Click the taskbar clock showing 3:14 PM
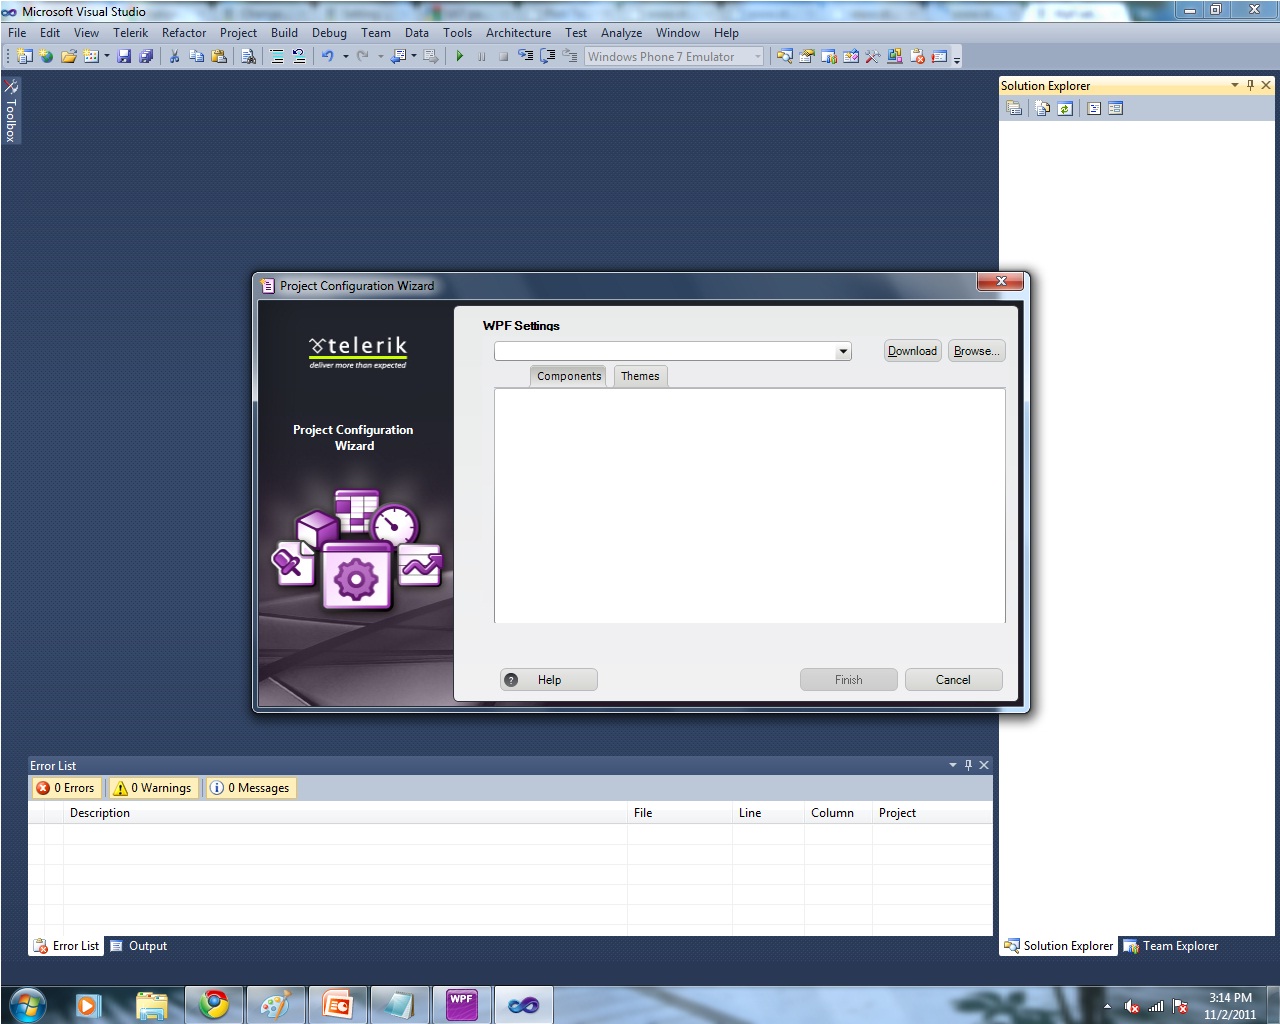The image size is (1280, 1024). [1230, 1006]
